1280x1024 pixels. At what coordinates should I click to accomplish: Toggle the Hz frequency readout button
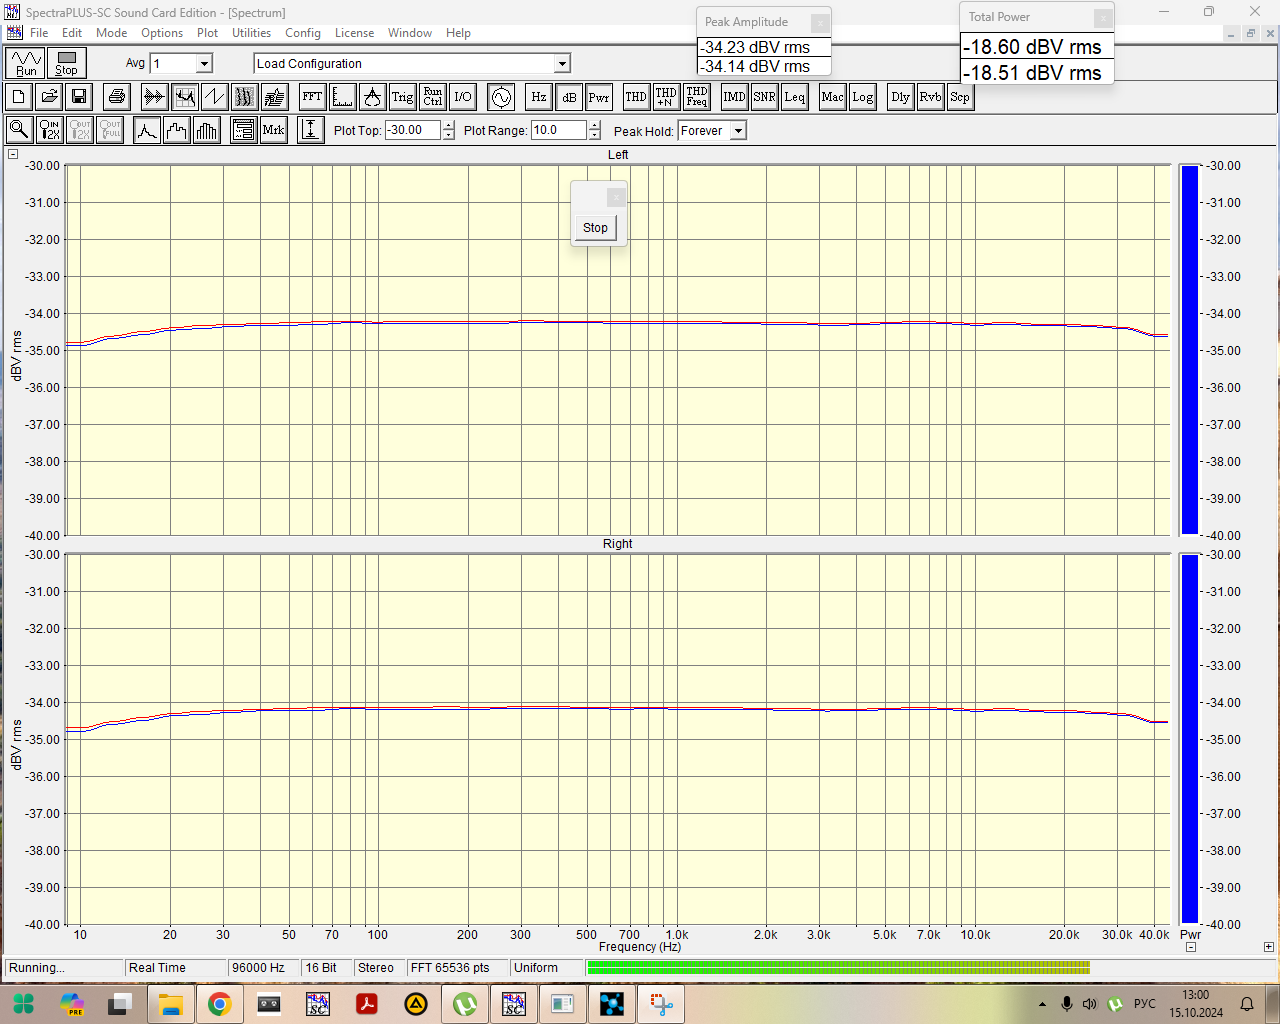click(x=539, y=97)
